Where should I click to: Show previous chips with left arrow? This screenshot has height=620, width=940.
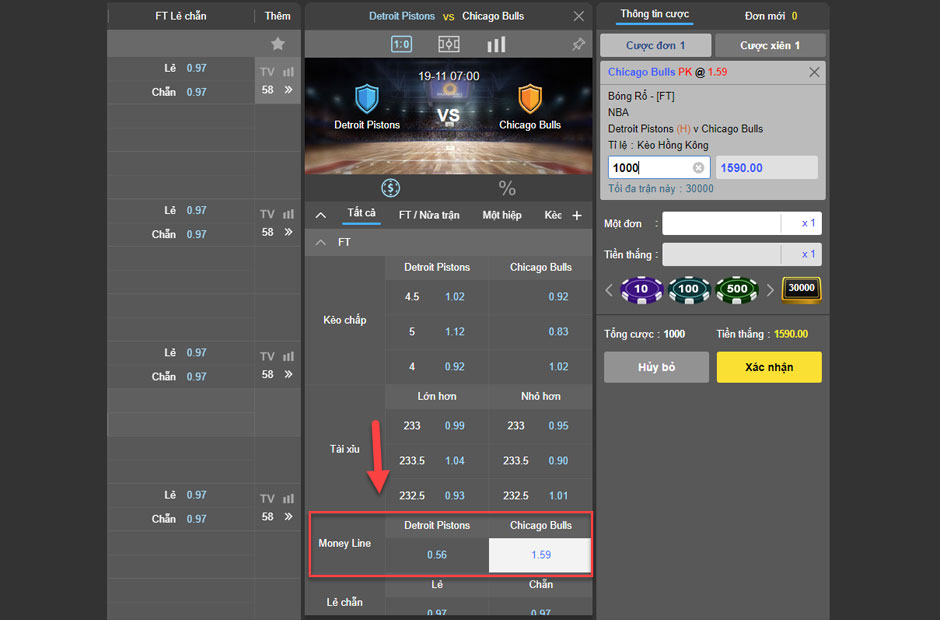[609, 290]
